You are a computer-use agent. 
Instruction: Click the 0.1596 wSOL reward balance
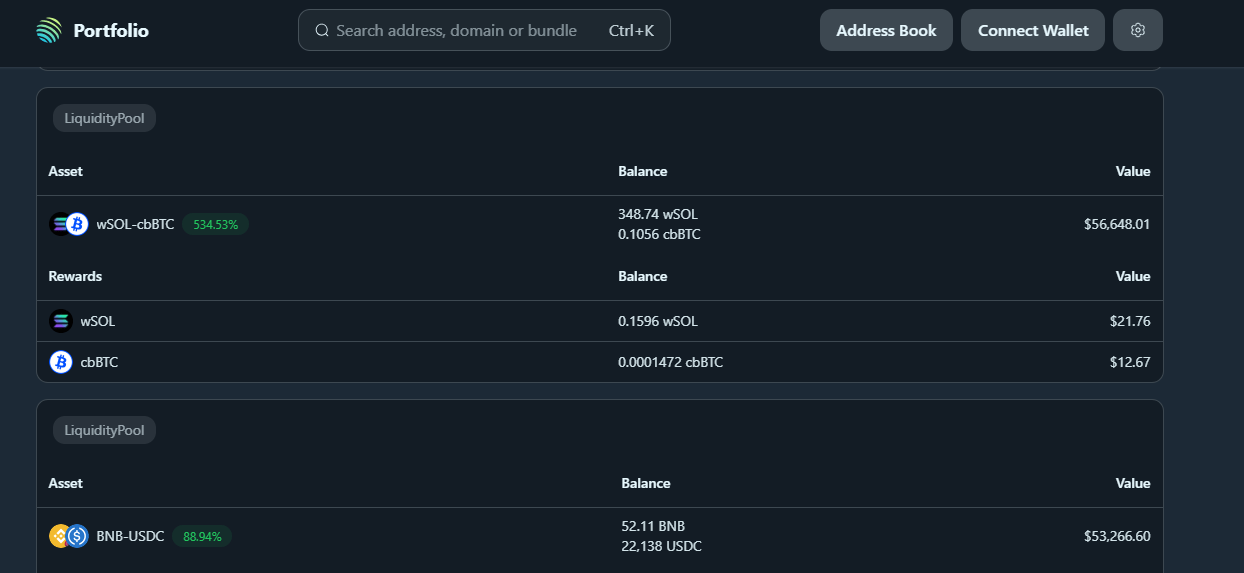(x=658, y=321)
